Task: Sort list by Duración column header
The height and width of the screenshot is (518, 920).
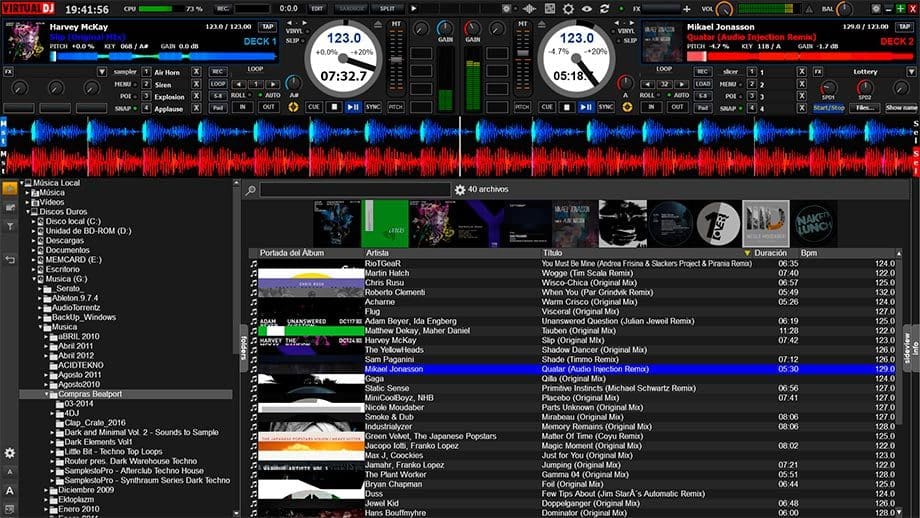Action: point(770,253)
